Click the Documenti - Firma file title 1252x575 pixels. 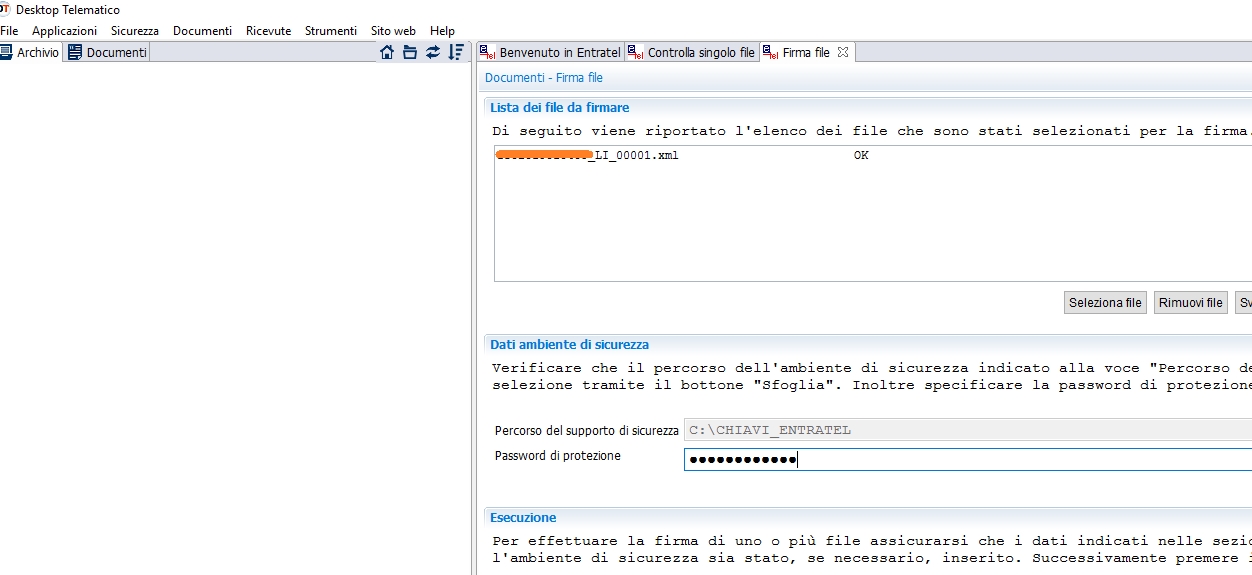click(x=544, y=77)
